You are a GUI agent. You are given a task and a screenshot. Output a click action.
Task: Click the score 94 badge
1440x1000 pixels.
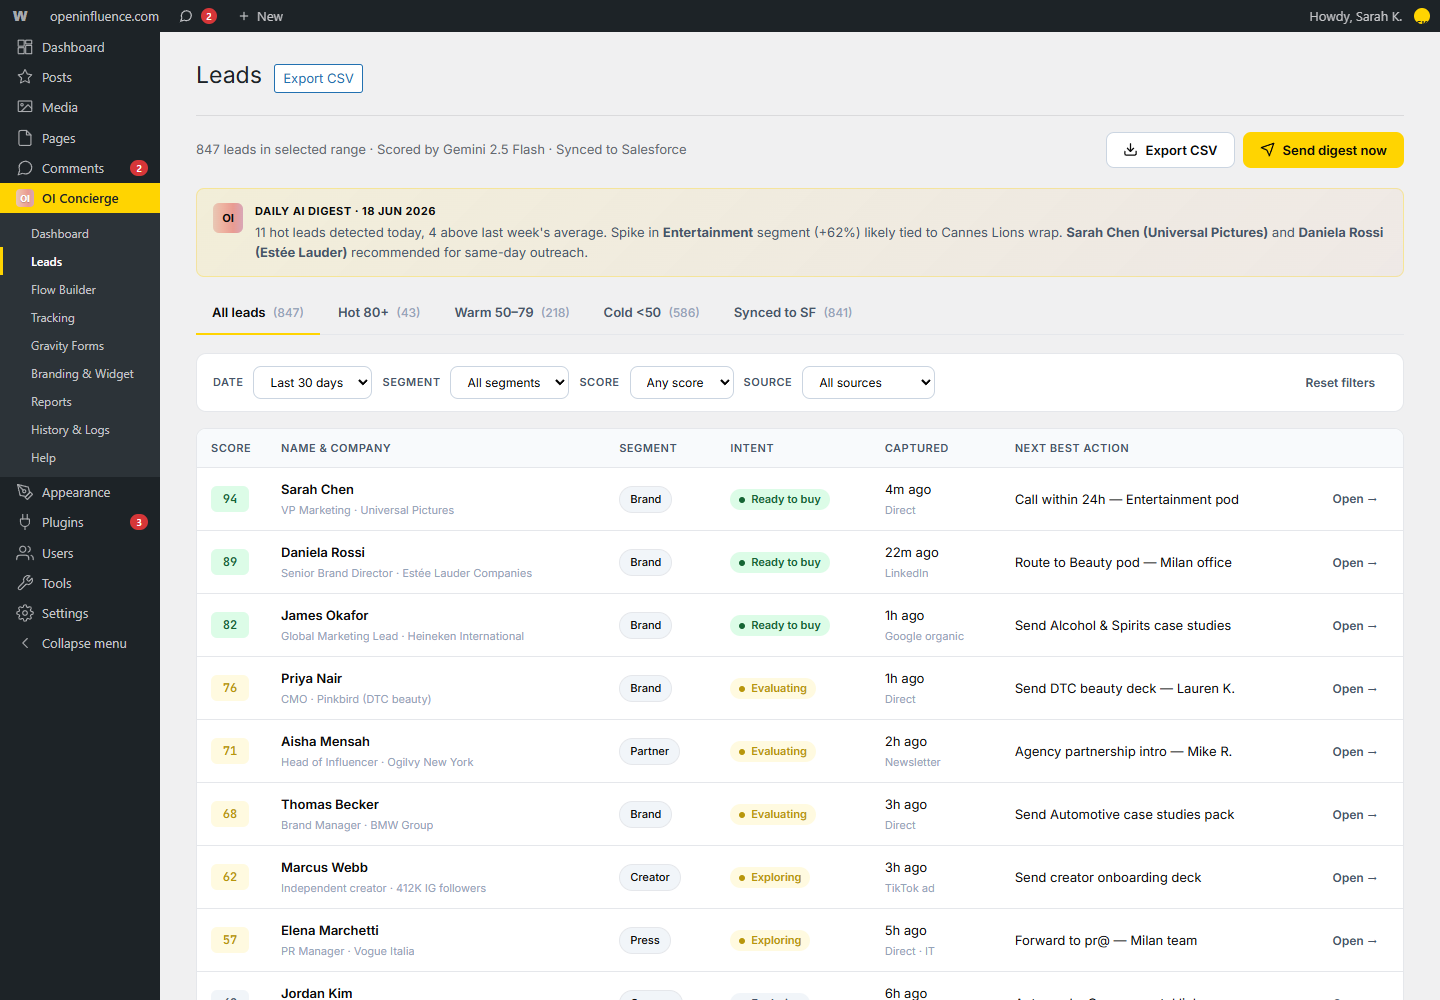(230, 499)
